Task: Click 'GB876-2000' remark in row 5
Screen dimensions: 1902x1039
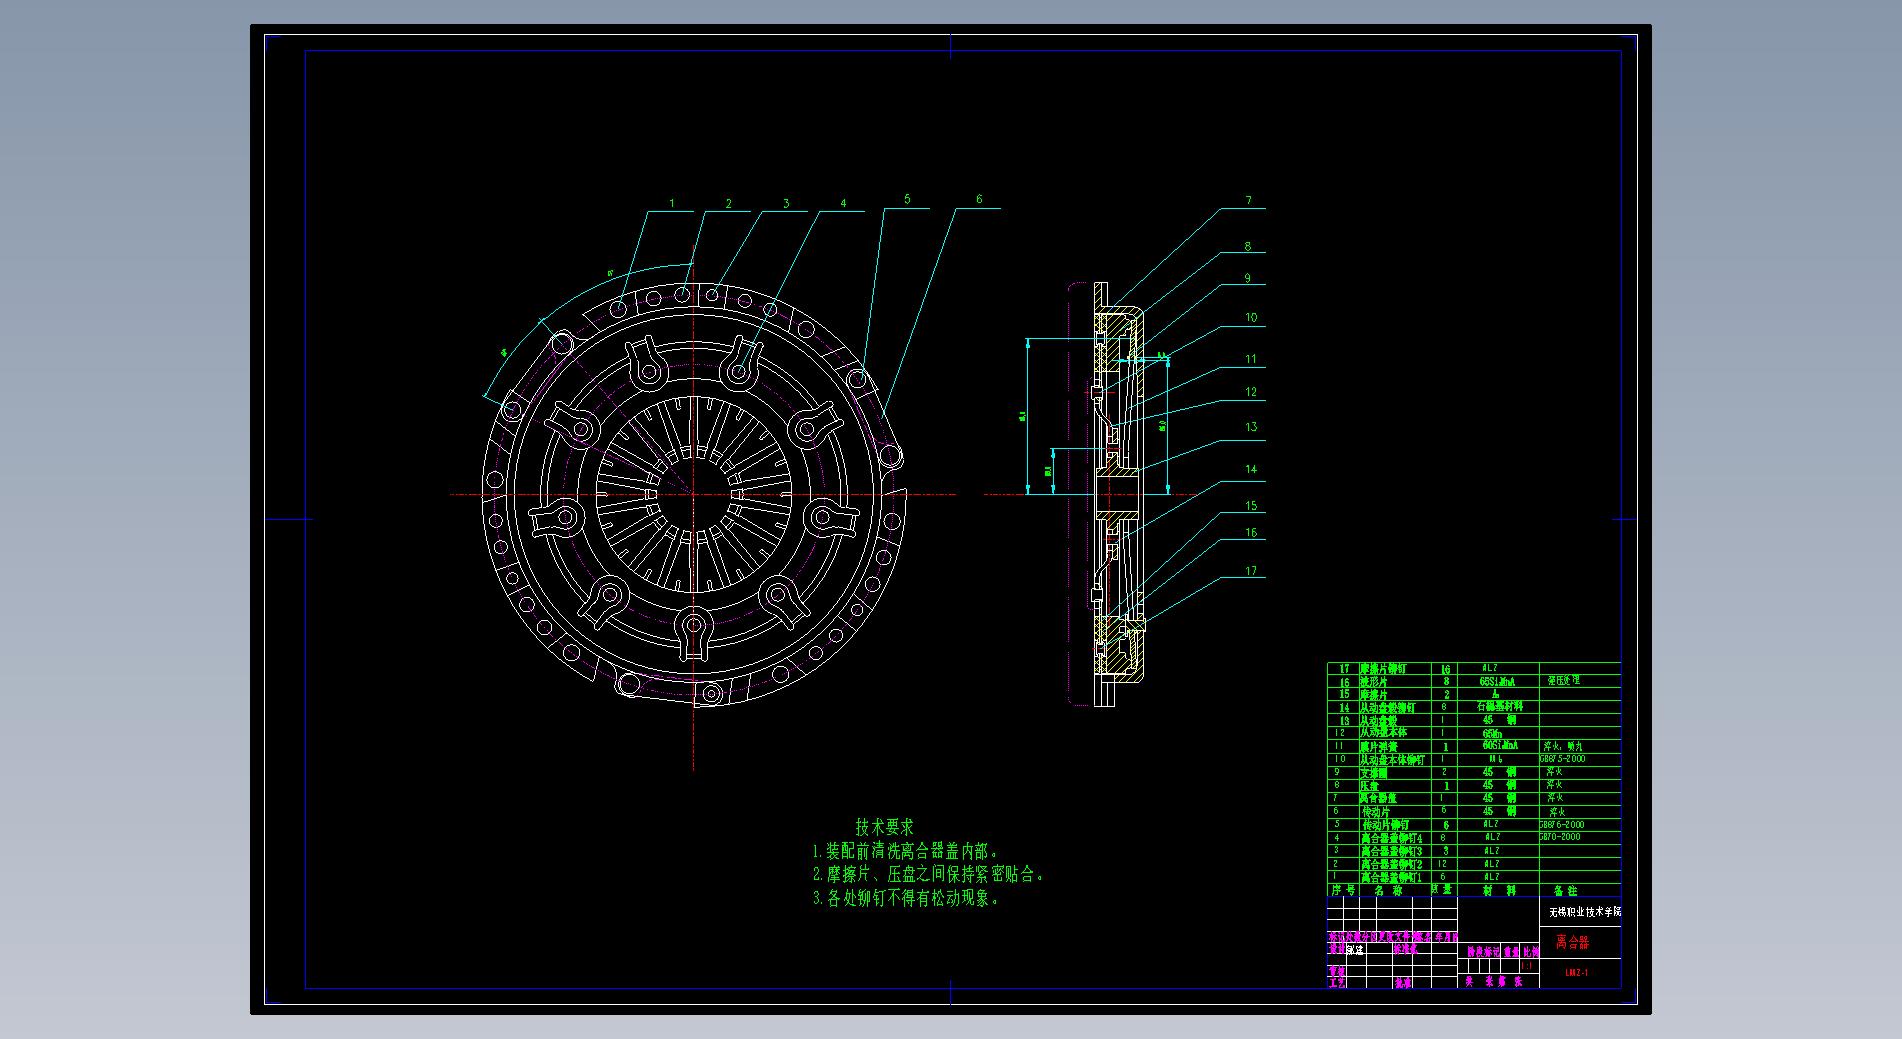Action: [x=1562, y=824]
